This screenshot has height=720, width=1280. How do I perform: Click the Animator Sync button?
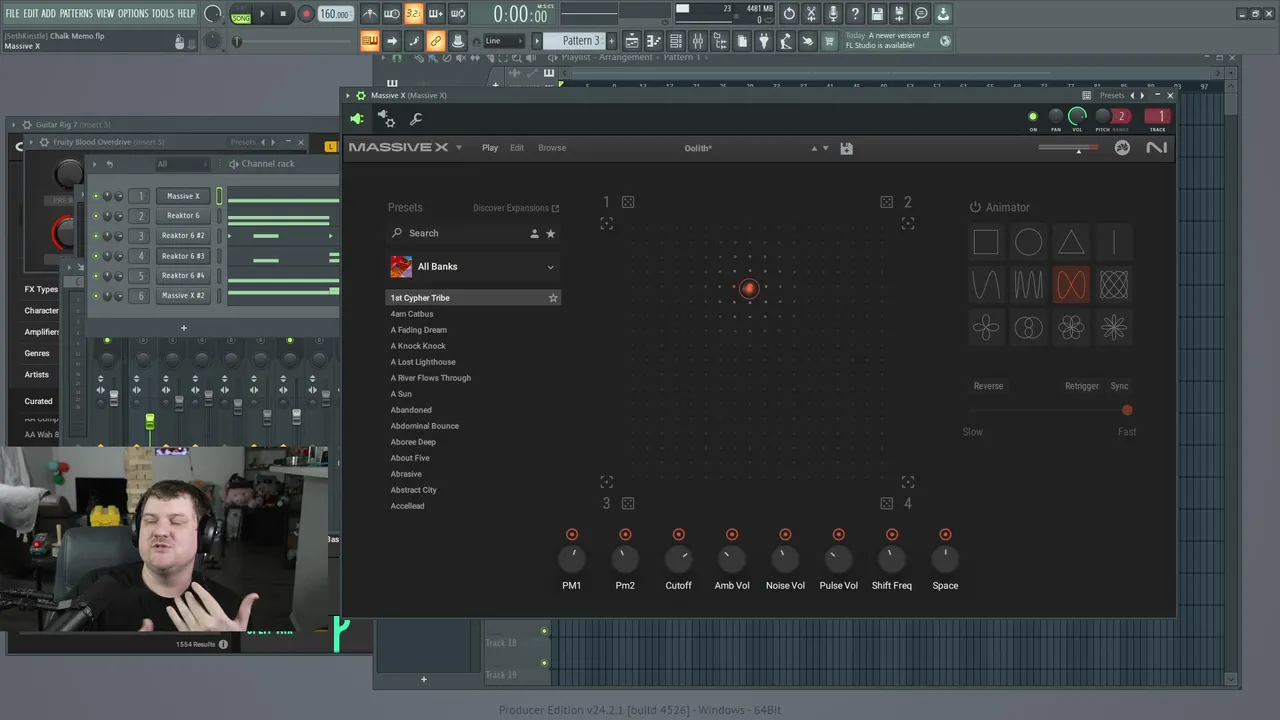coord(1120,386)
